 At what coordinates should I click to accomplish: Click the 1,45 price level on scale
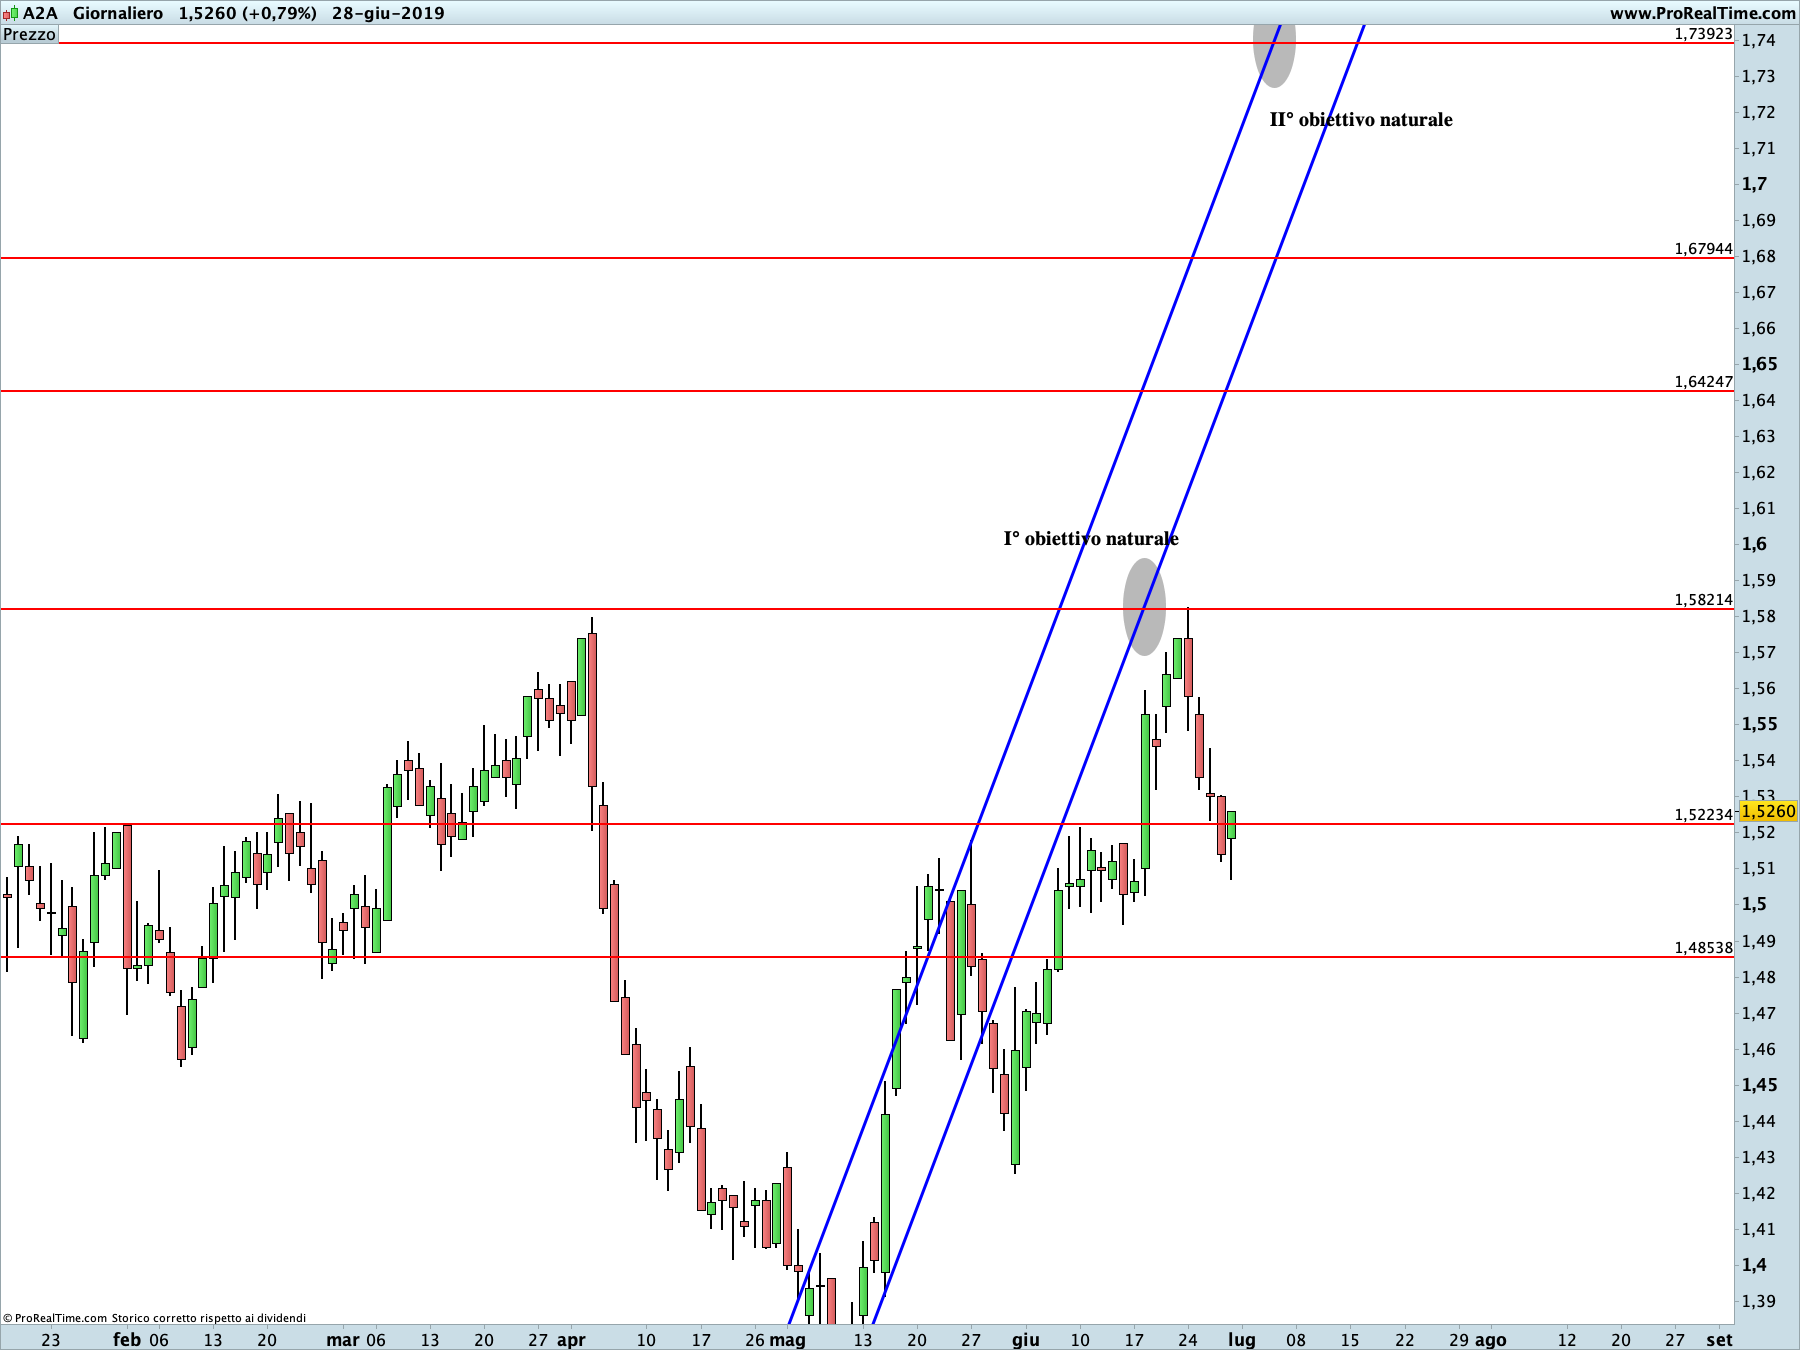coord(1760,1085)
